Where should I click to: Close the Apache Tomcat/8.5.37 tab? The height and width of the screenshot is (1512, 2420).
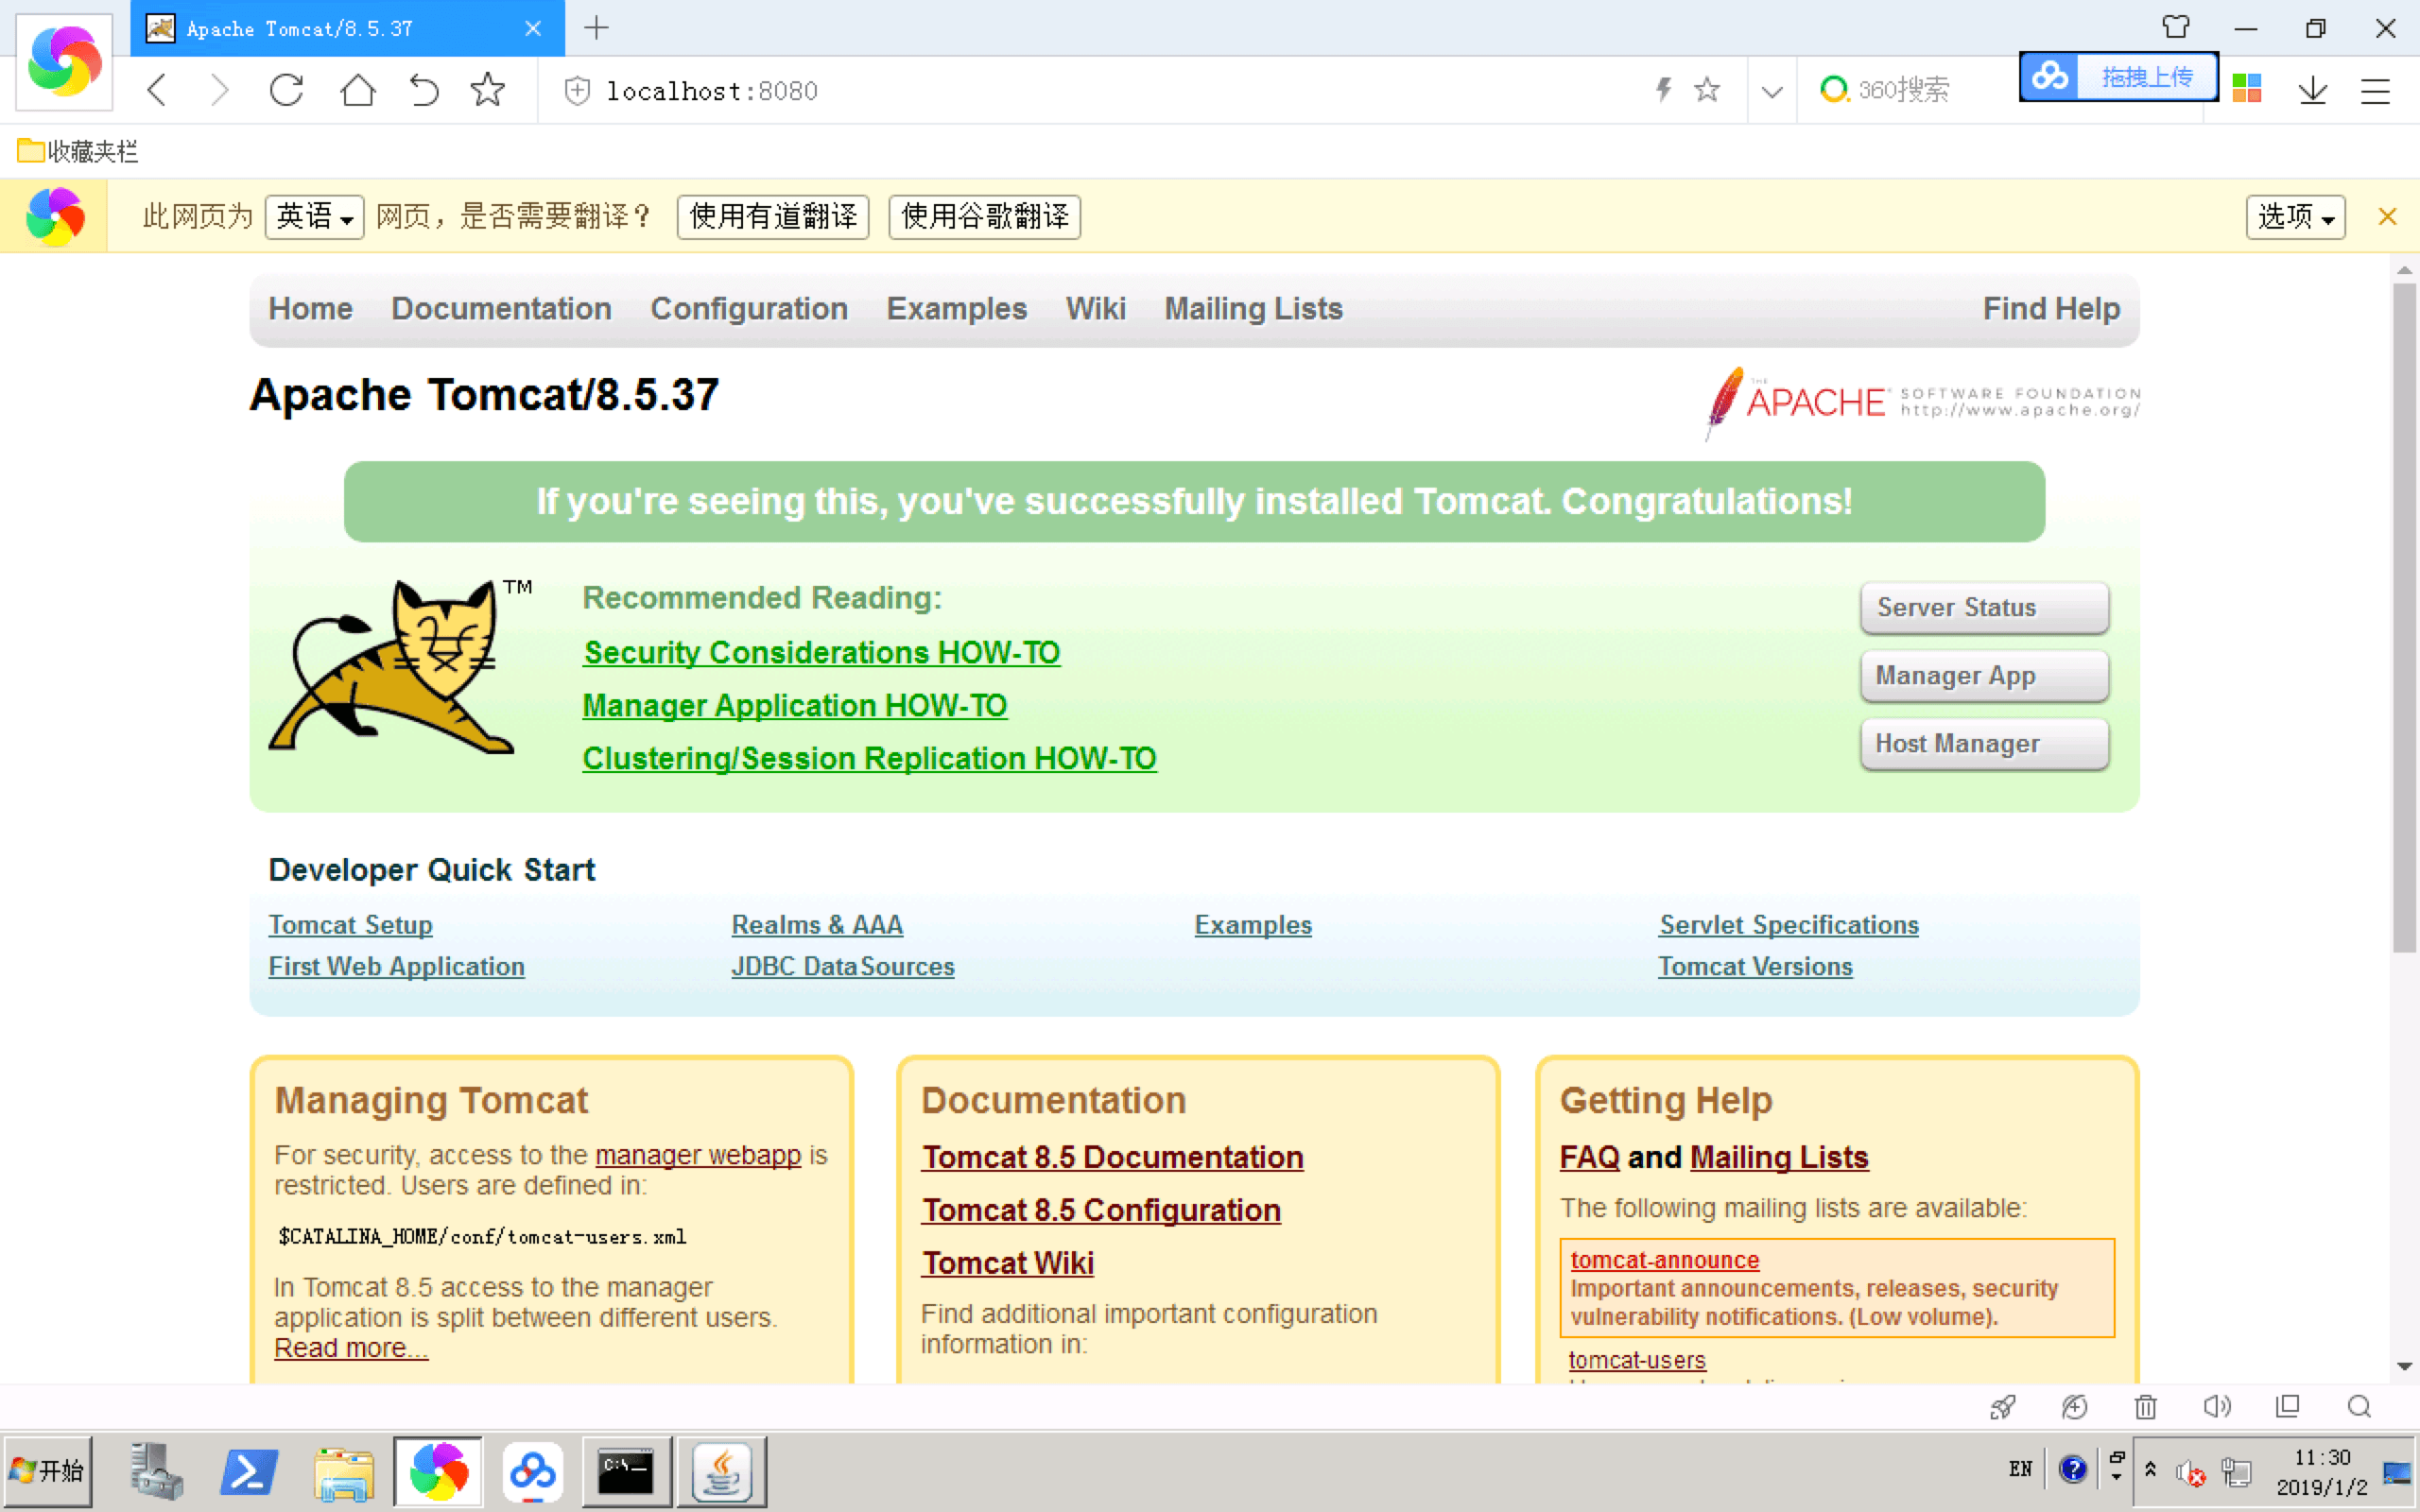point(533,29)
